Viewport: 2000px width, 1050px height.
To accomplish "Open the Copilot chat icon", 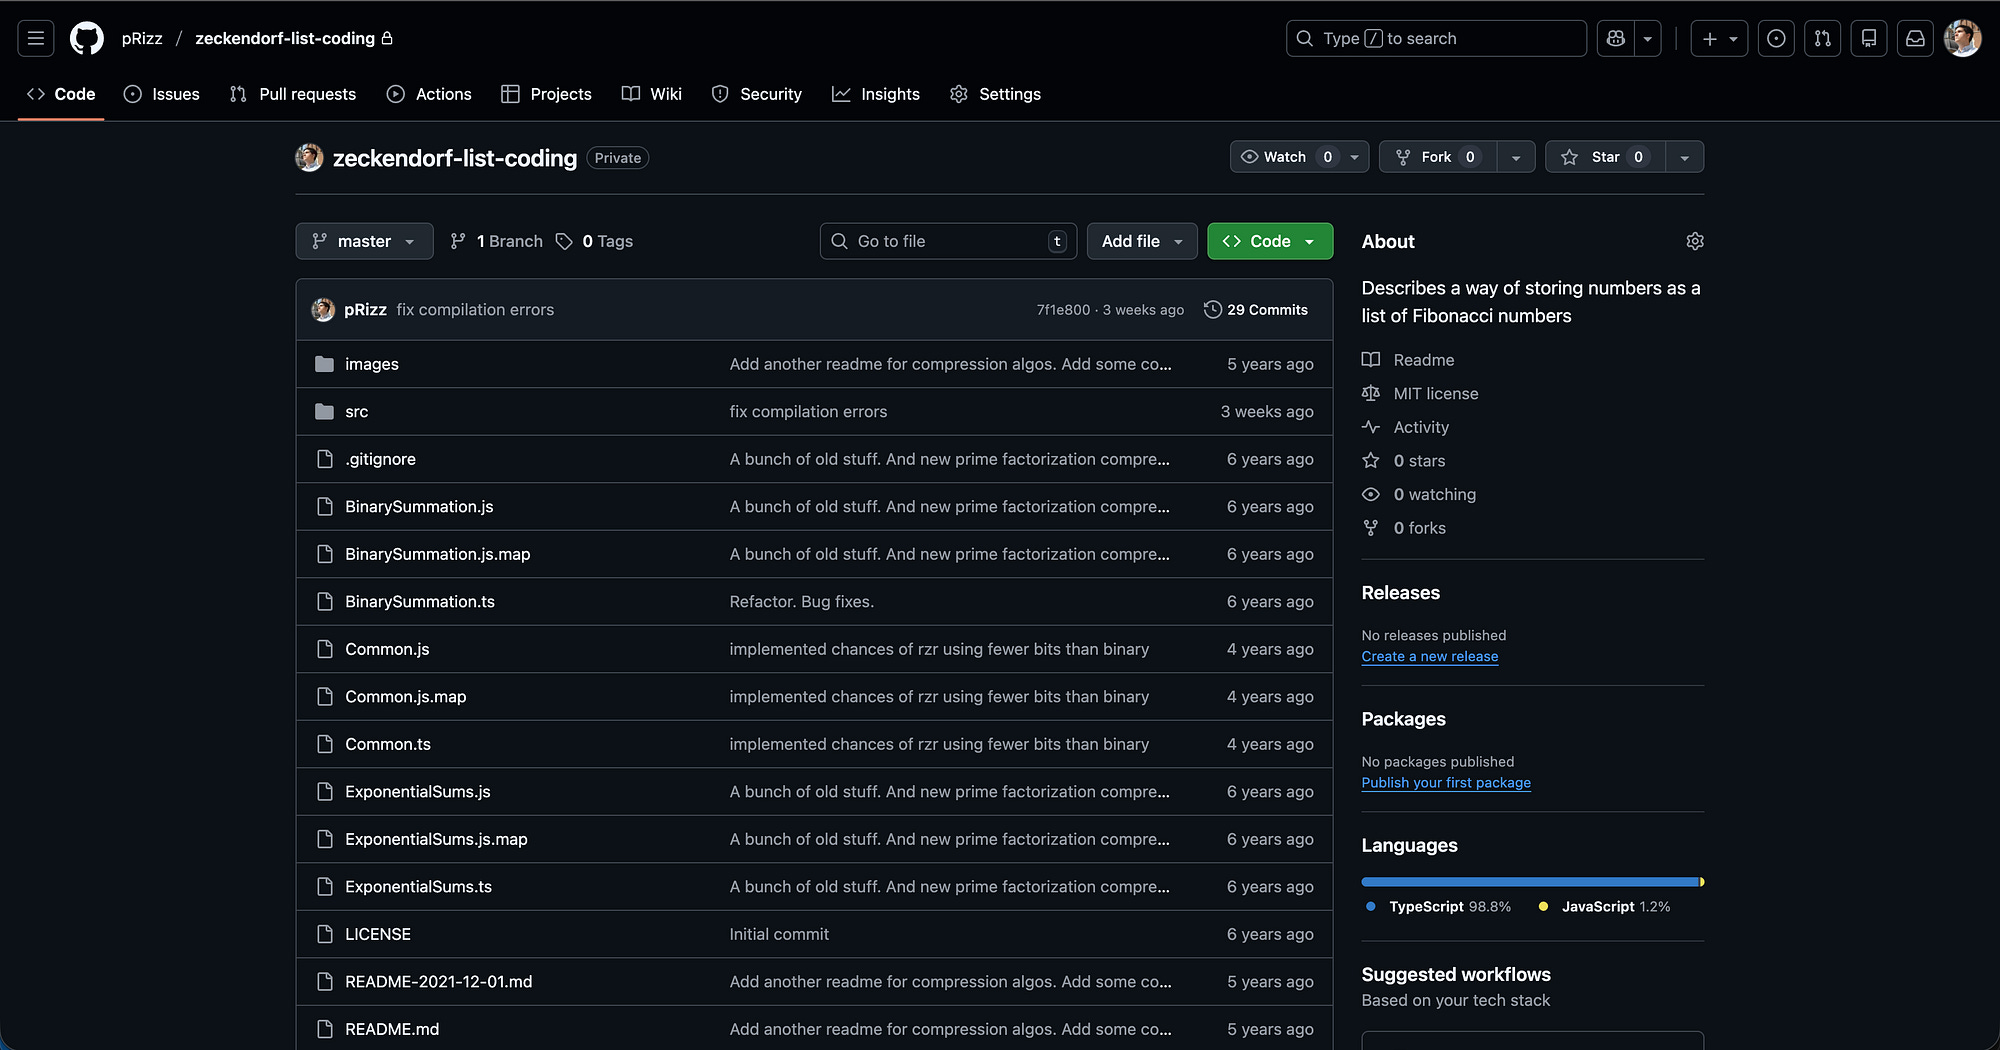I will click(1615, 38).
